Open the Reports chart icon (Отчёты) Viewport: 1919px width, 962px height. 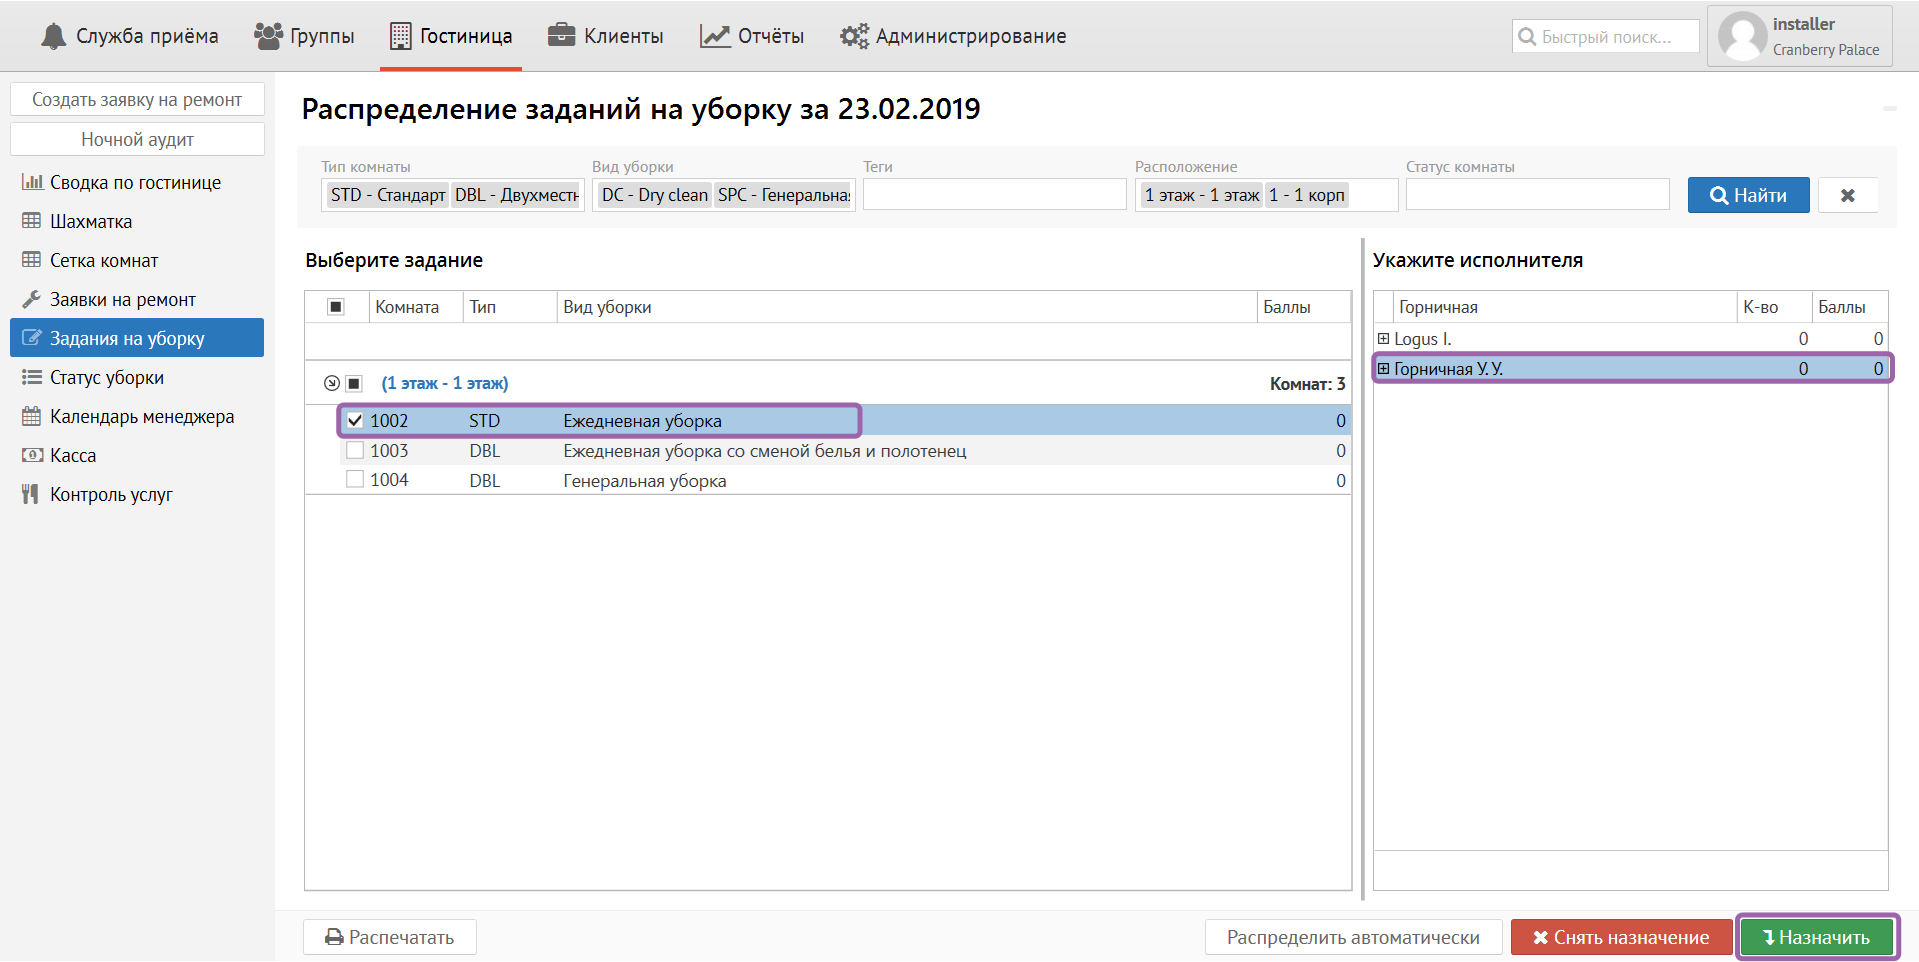(715, 37)
